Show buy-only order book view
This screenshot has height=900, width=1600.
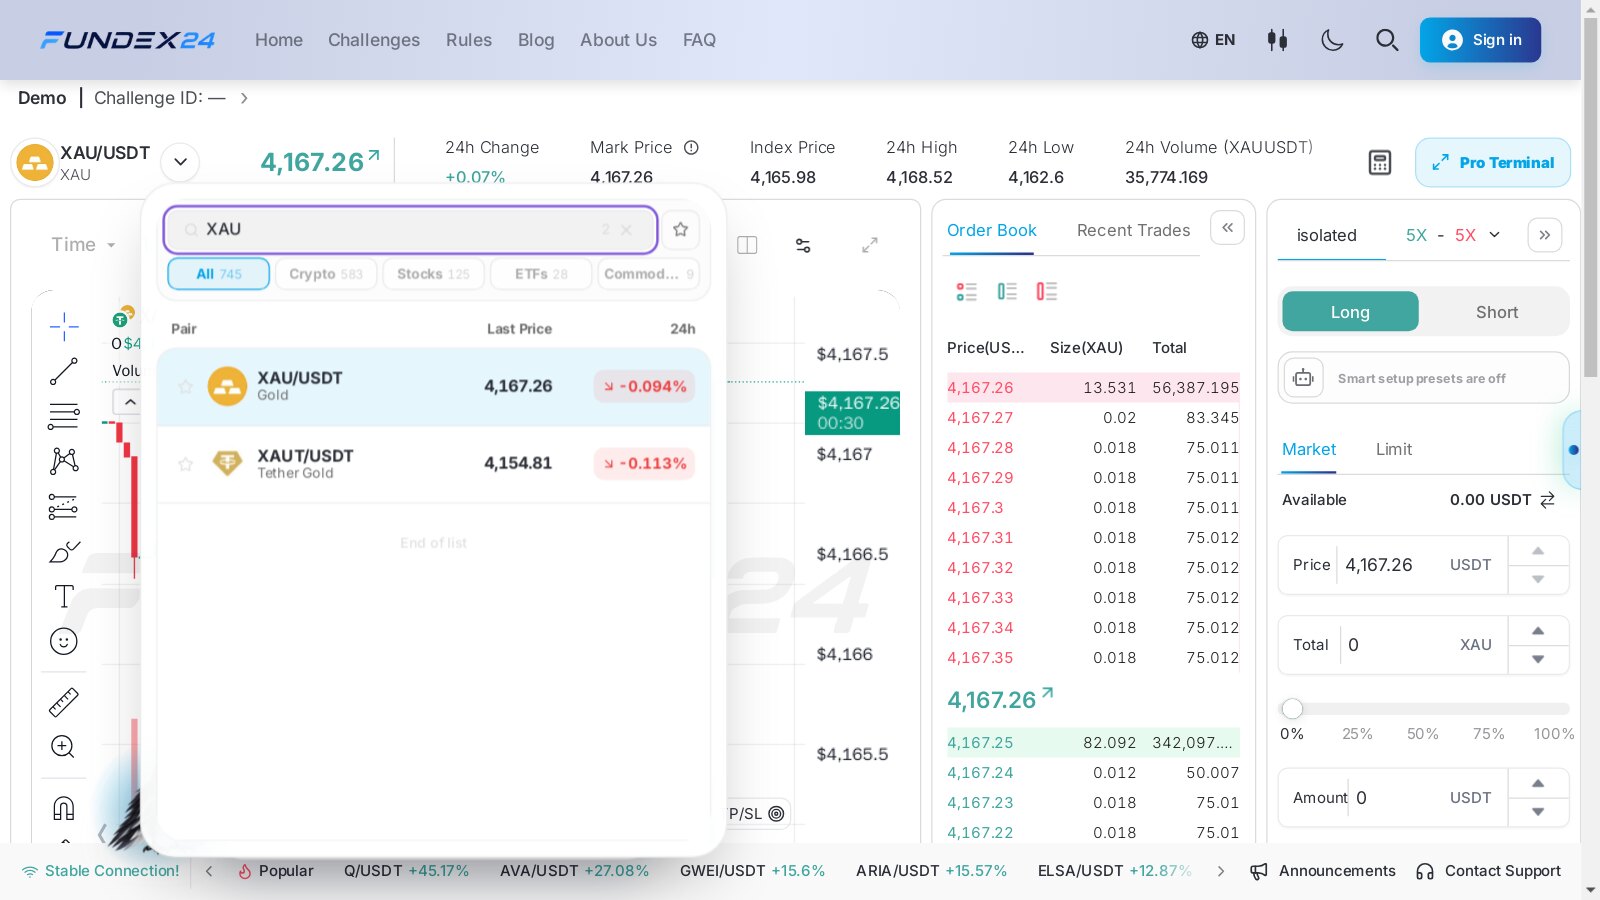click(1007, 291)
